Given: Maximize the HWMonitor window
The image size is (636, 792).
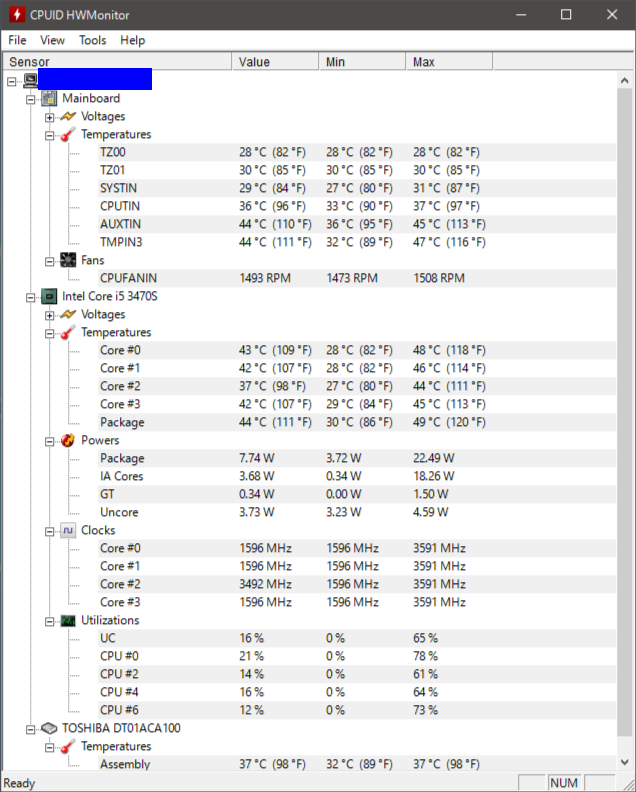Looking at the screenshot, I should click(566, 15).
